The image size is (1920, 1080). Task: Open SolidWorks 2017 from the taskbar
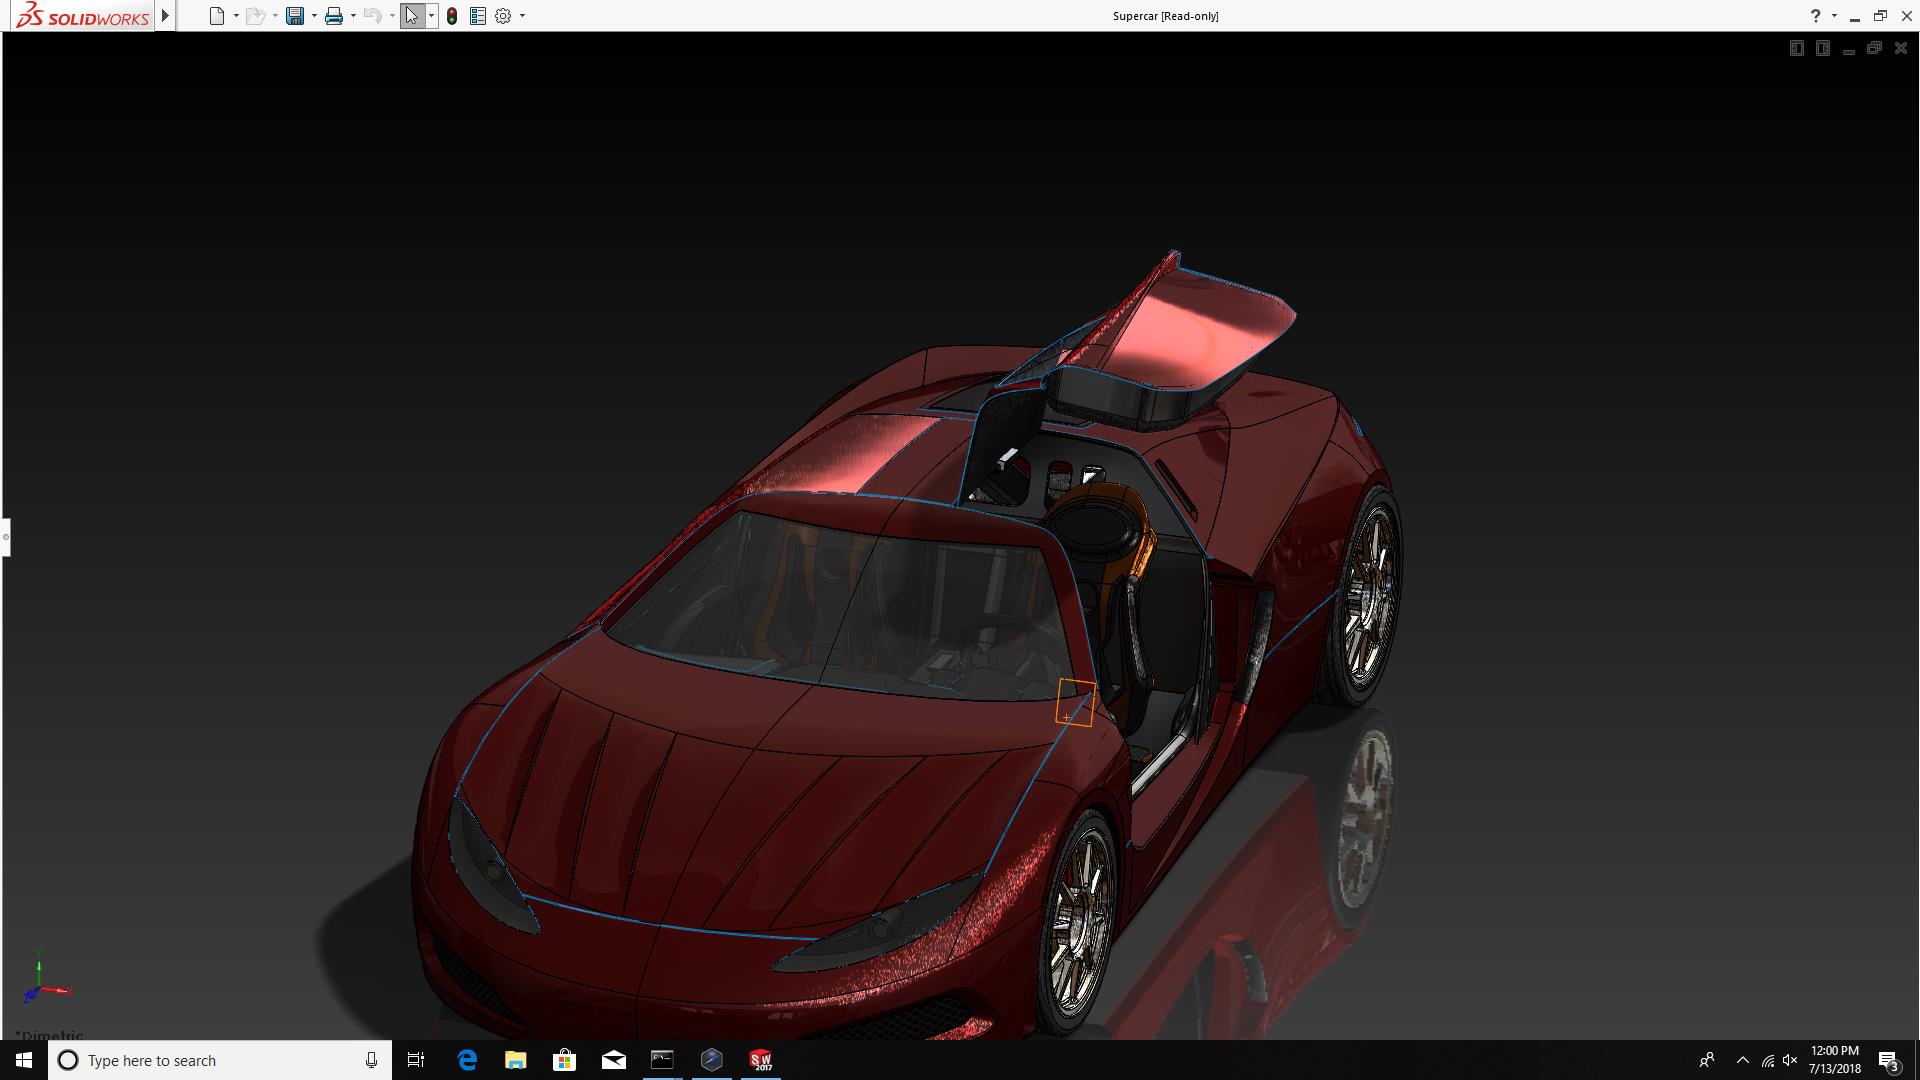point(760,1060)
